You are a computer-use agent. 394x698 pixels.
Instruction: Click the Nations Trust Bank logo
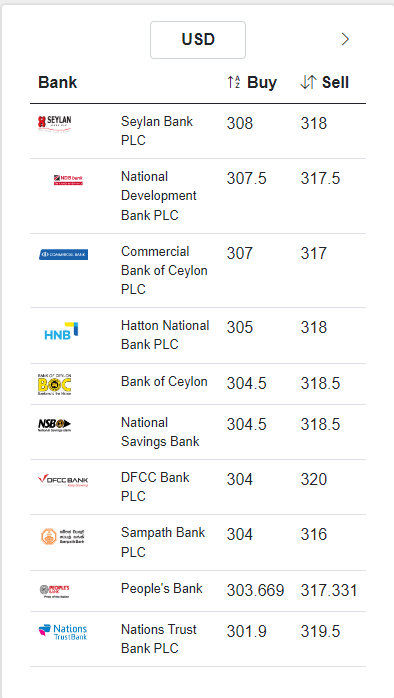click(63, 632)
